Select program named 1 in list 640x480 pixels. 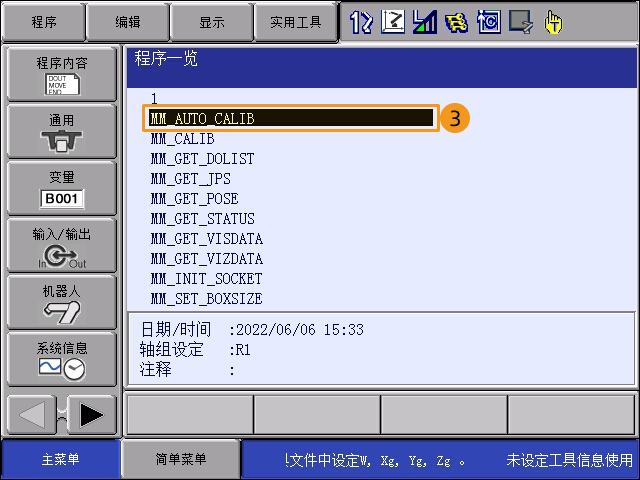coord(154,98)
